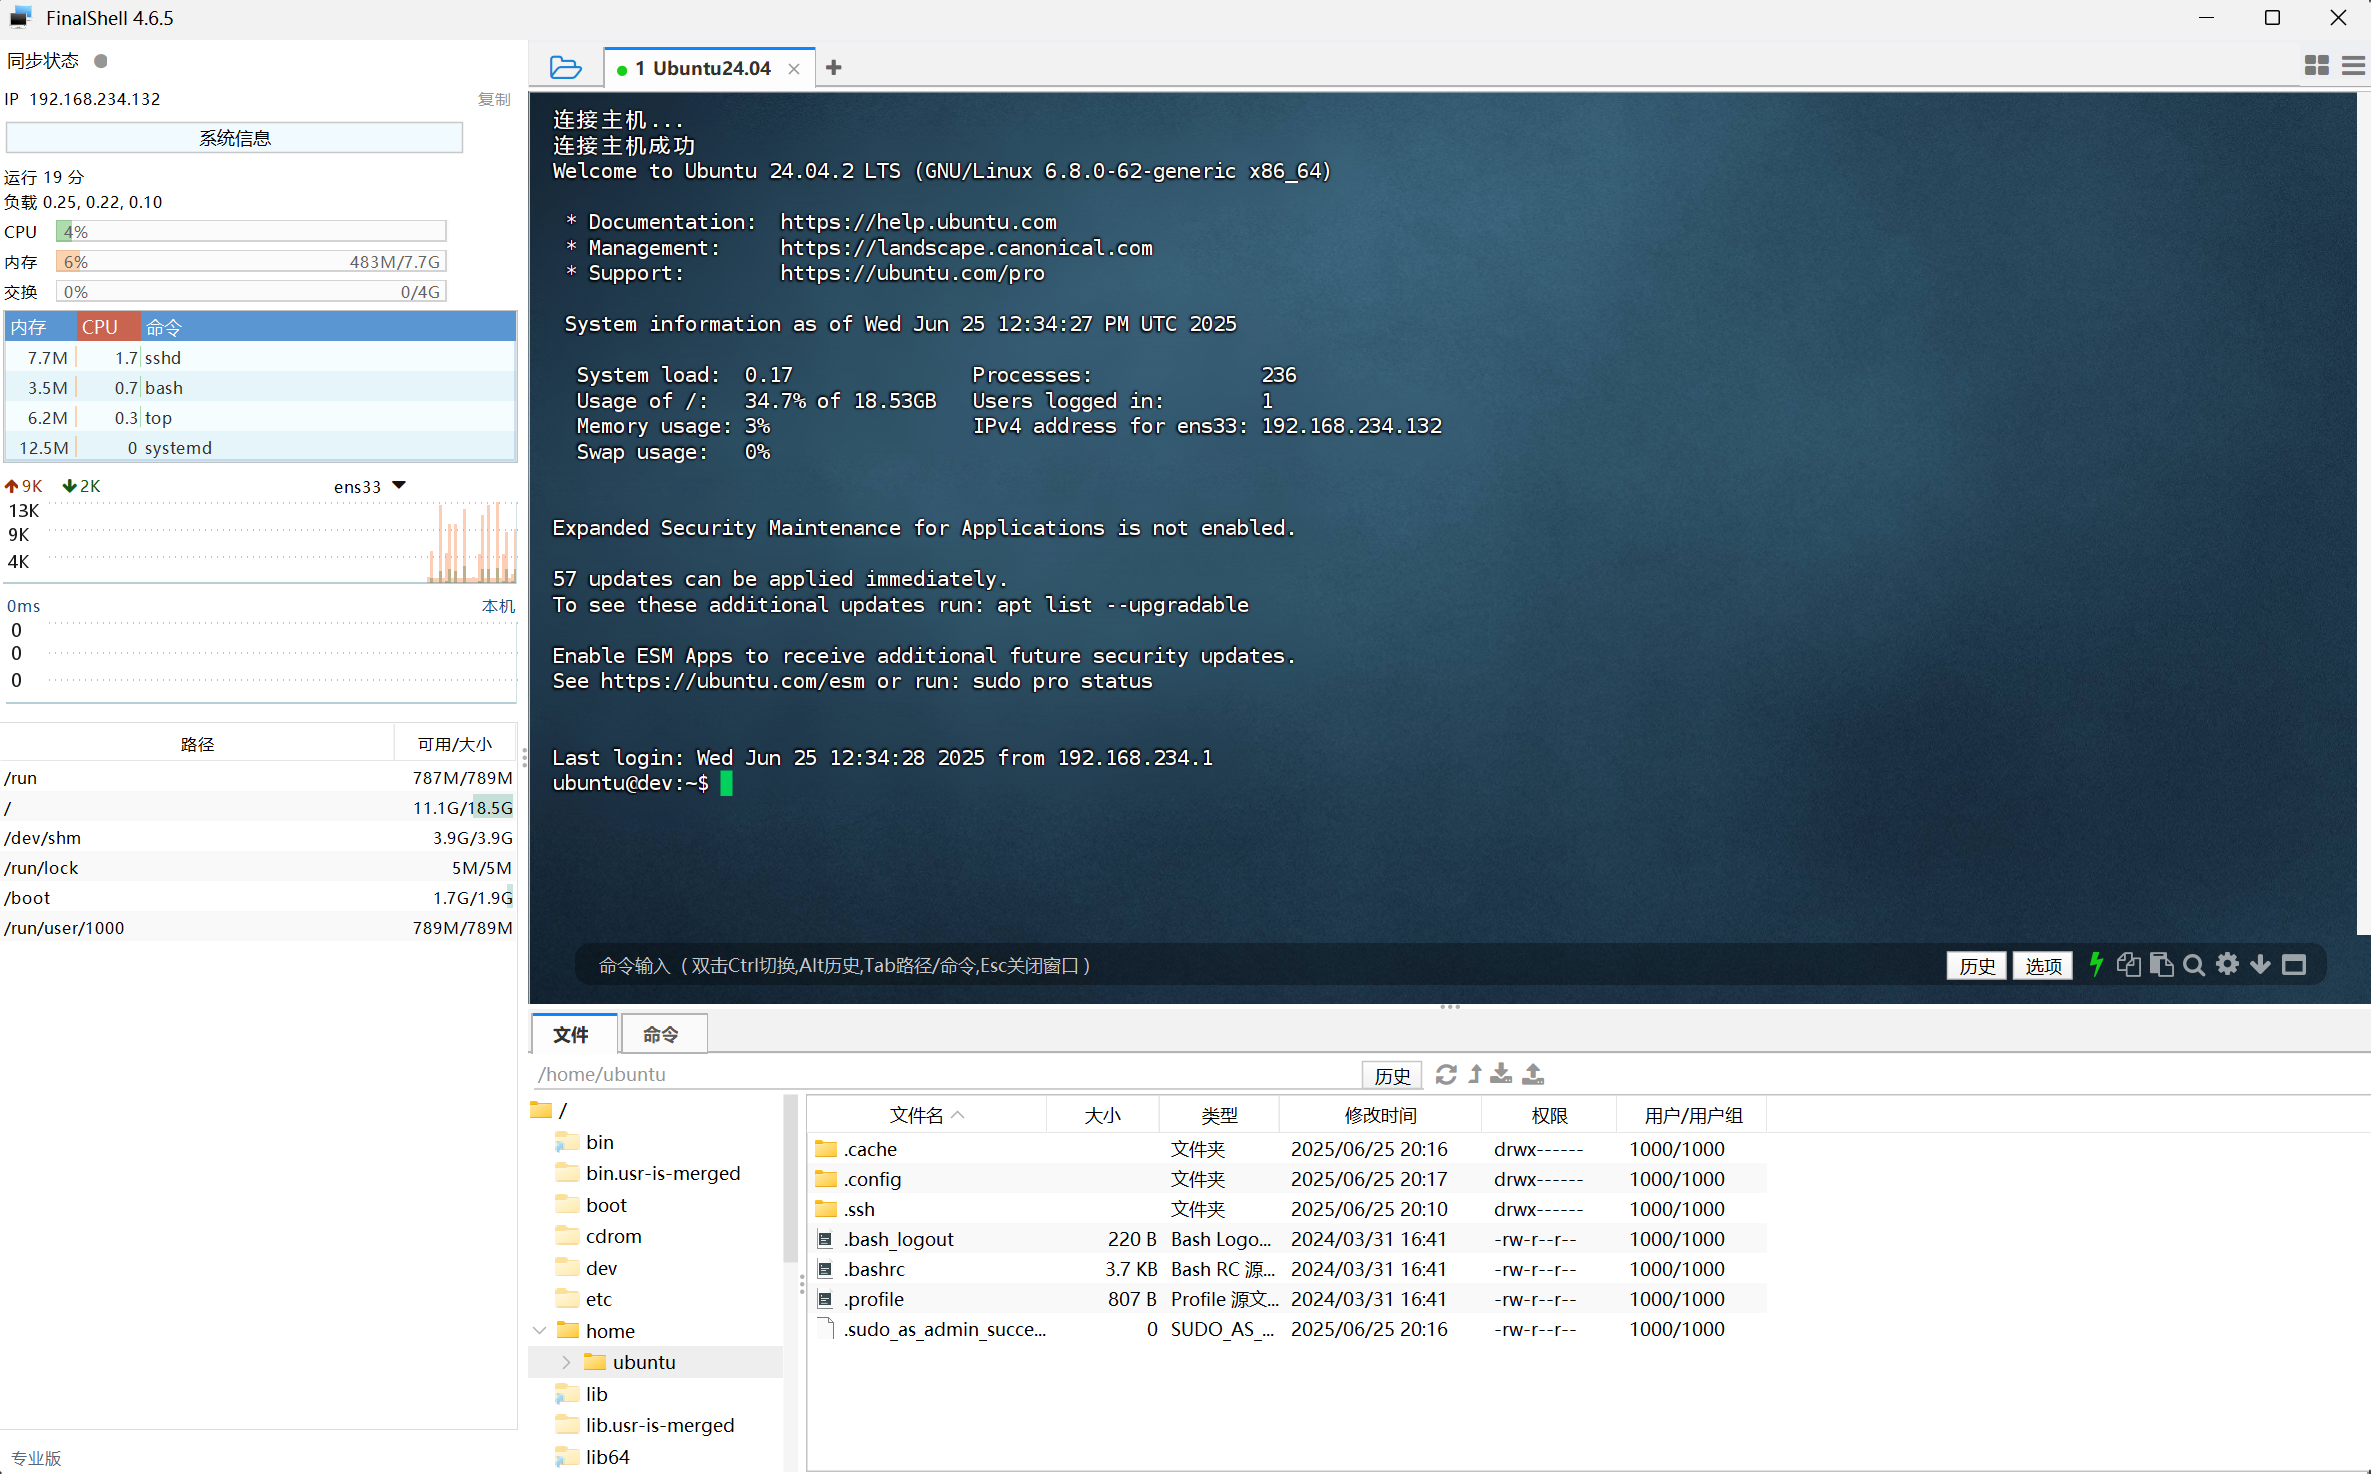
Task: Click the green lightning quick command icon
Action: [x=2096, y=964]
